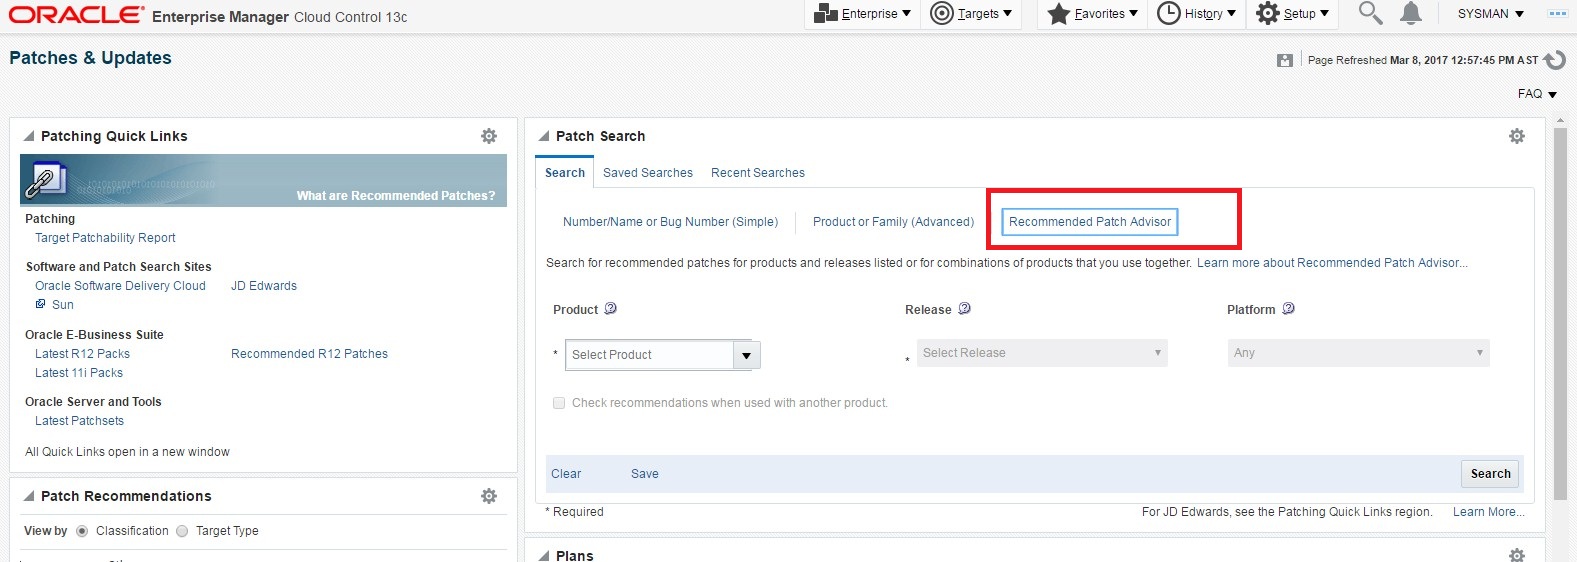Open the Target Patchability Report link
Viewport: 1577px width, 562px height.
pos(105,238)
